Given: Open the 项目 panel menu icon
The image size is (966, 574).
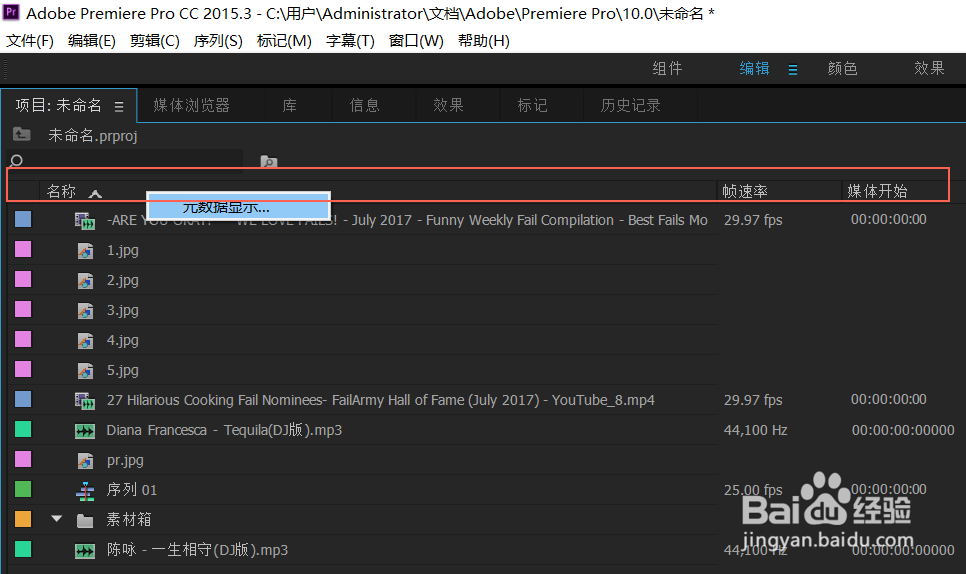Looking at the screenshot, I should click(x=119, y=107).
